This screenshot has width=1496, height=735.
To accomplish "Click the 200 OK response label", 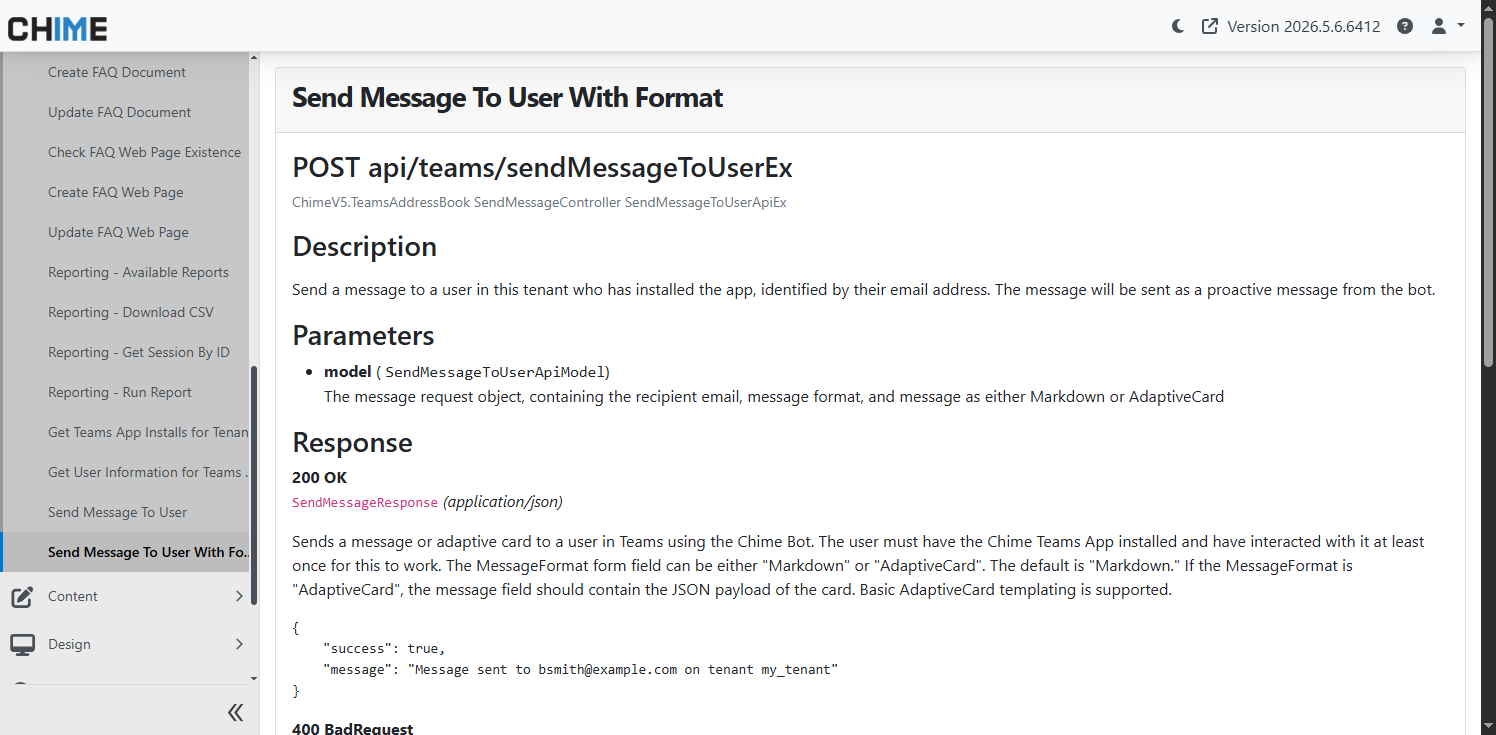I will (320, 478).
